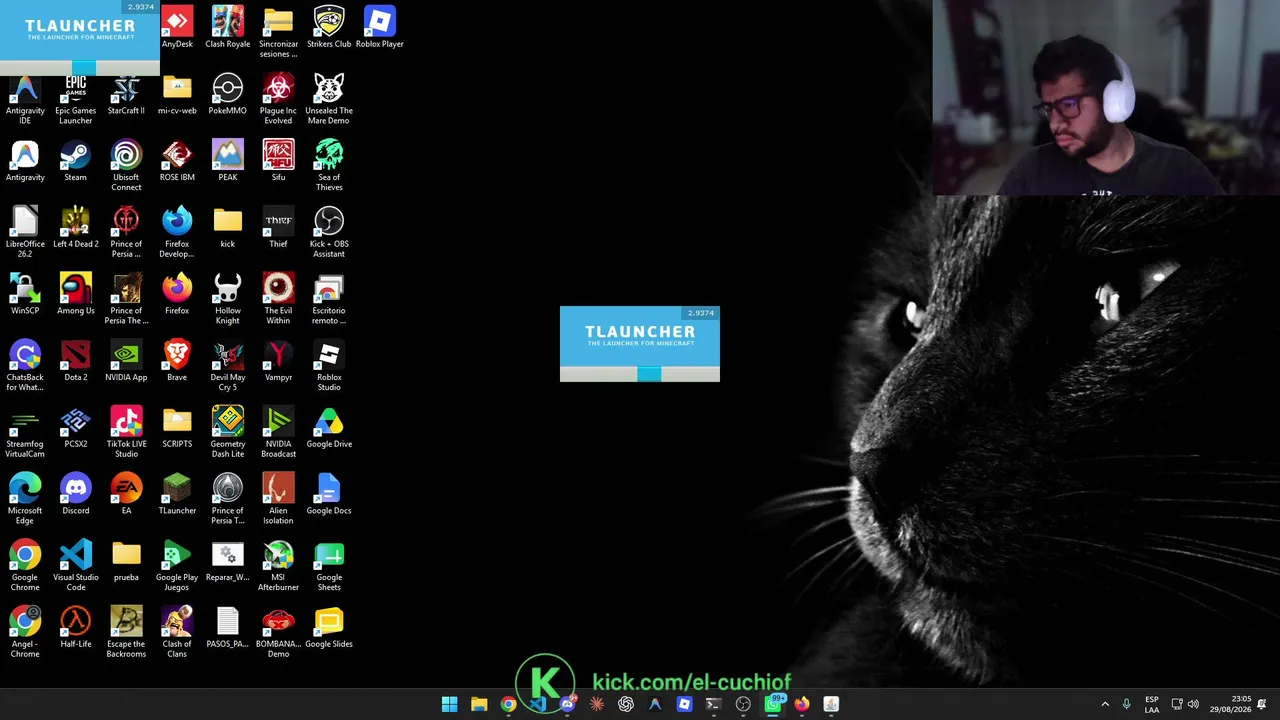Click the Geometry Dash Lite shortcut
This screenshot has width=1280, height=720.
228,433
